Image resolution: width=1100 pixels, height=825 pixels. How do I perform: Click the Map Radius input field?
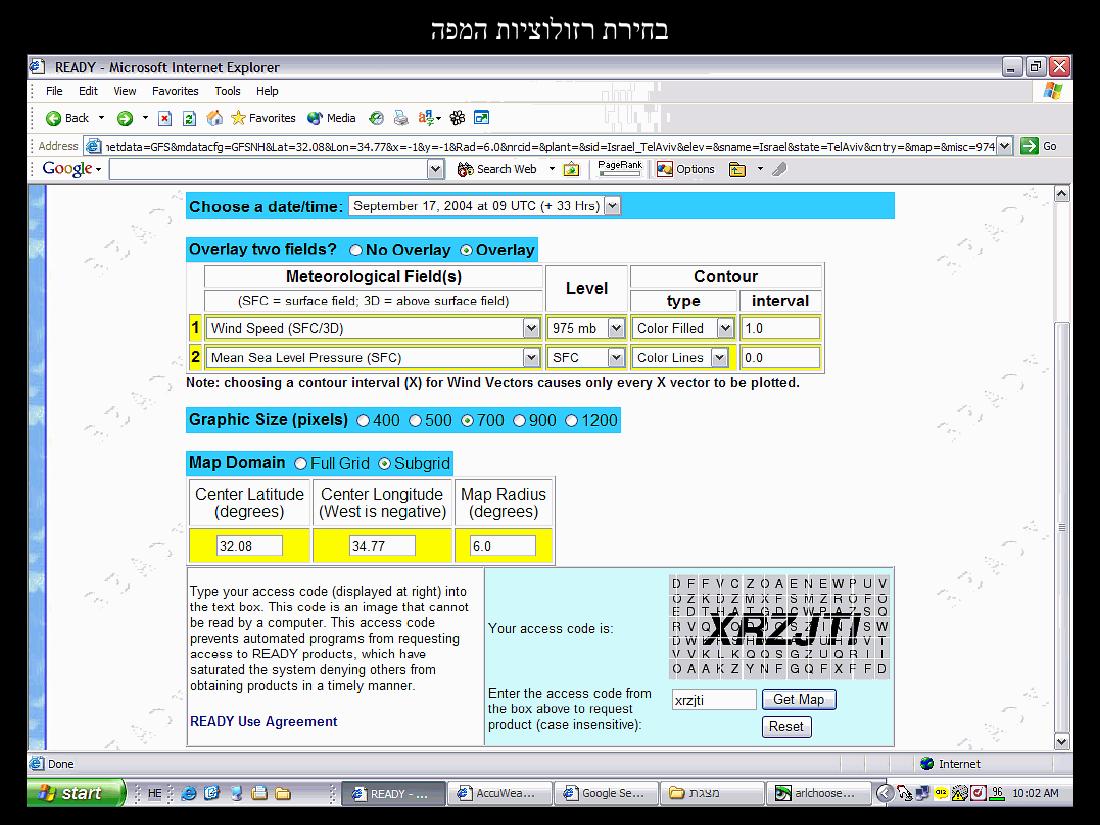[x=503, y=546]
